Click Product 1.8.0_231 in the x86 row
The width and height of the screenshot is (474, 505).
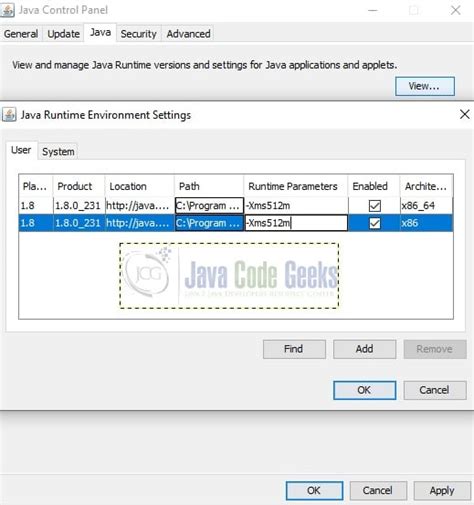[x=79, y=223]
